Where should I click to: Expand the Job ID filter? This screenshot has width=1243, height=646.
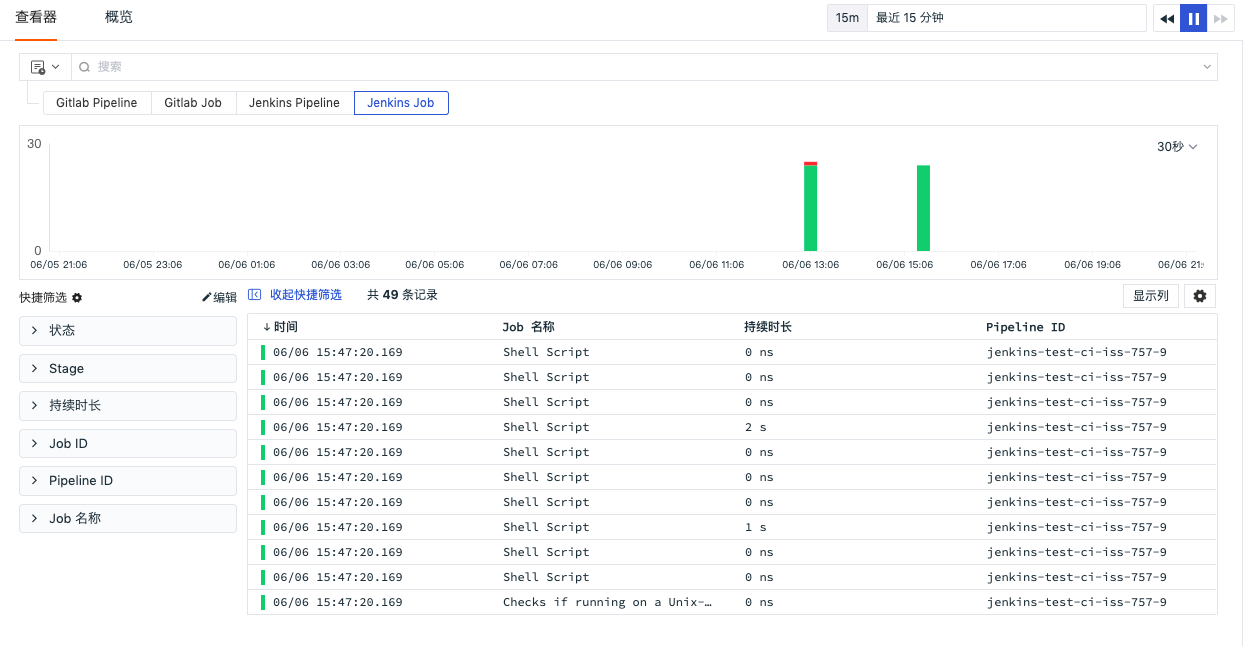[128, 444]
